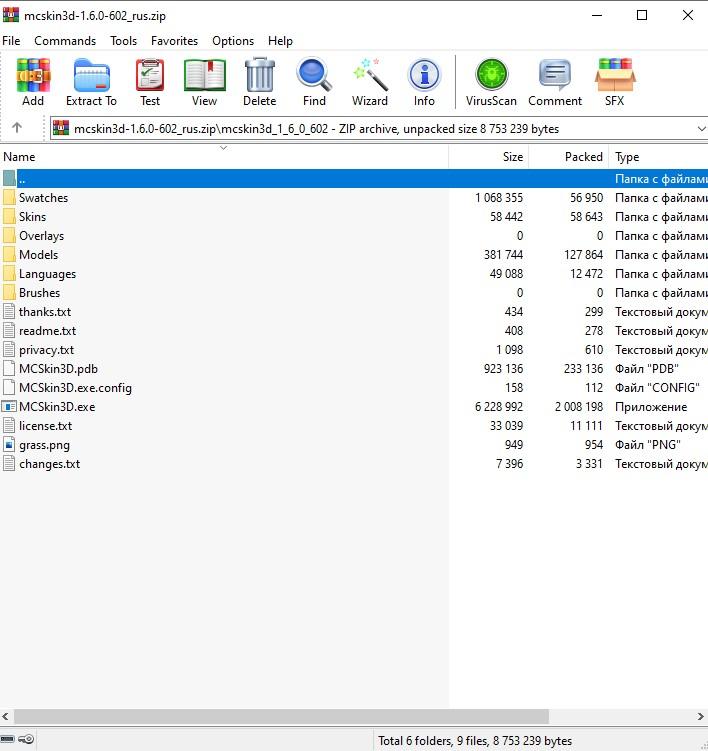Sort by the Name column header

click(224, 157)
